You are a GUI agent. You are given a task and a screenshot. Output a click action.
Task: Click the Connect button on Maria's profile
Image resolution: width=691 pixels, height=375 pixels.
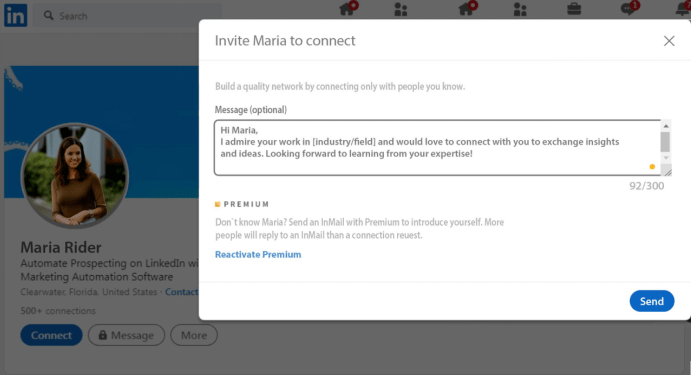pyautogui.click(x=51, y=335)
